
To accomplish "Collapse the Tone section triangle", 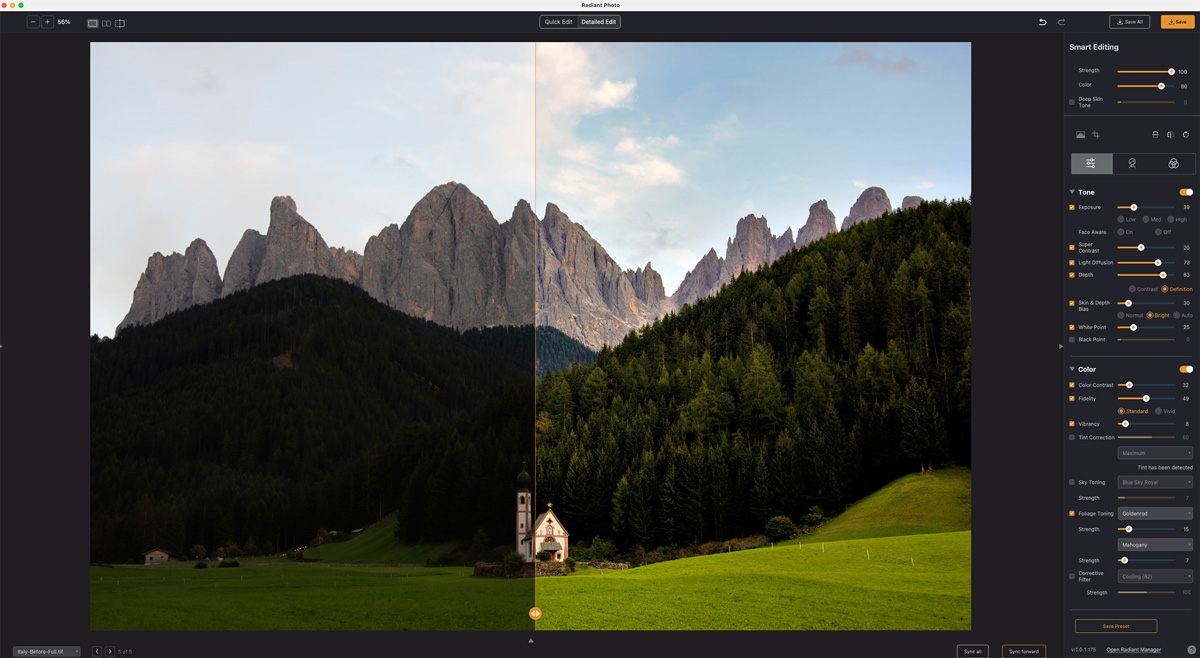I will (x=1072, y=192).
